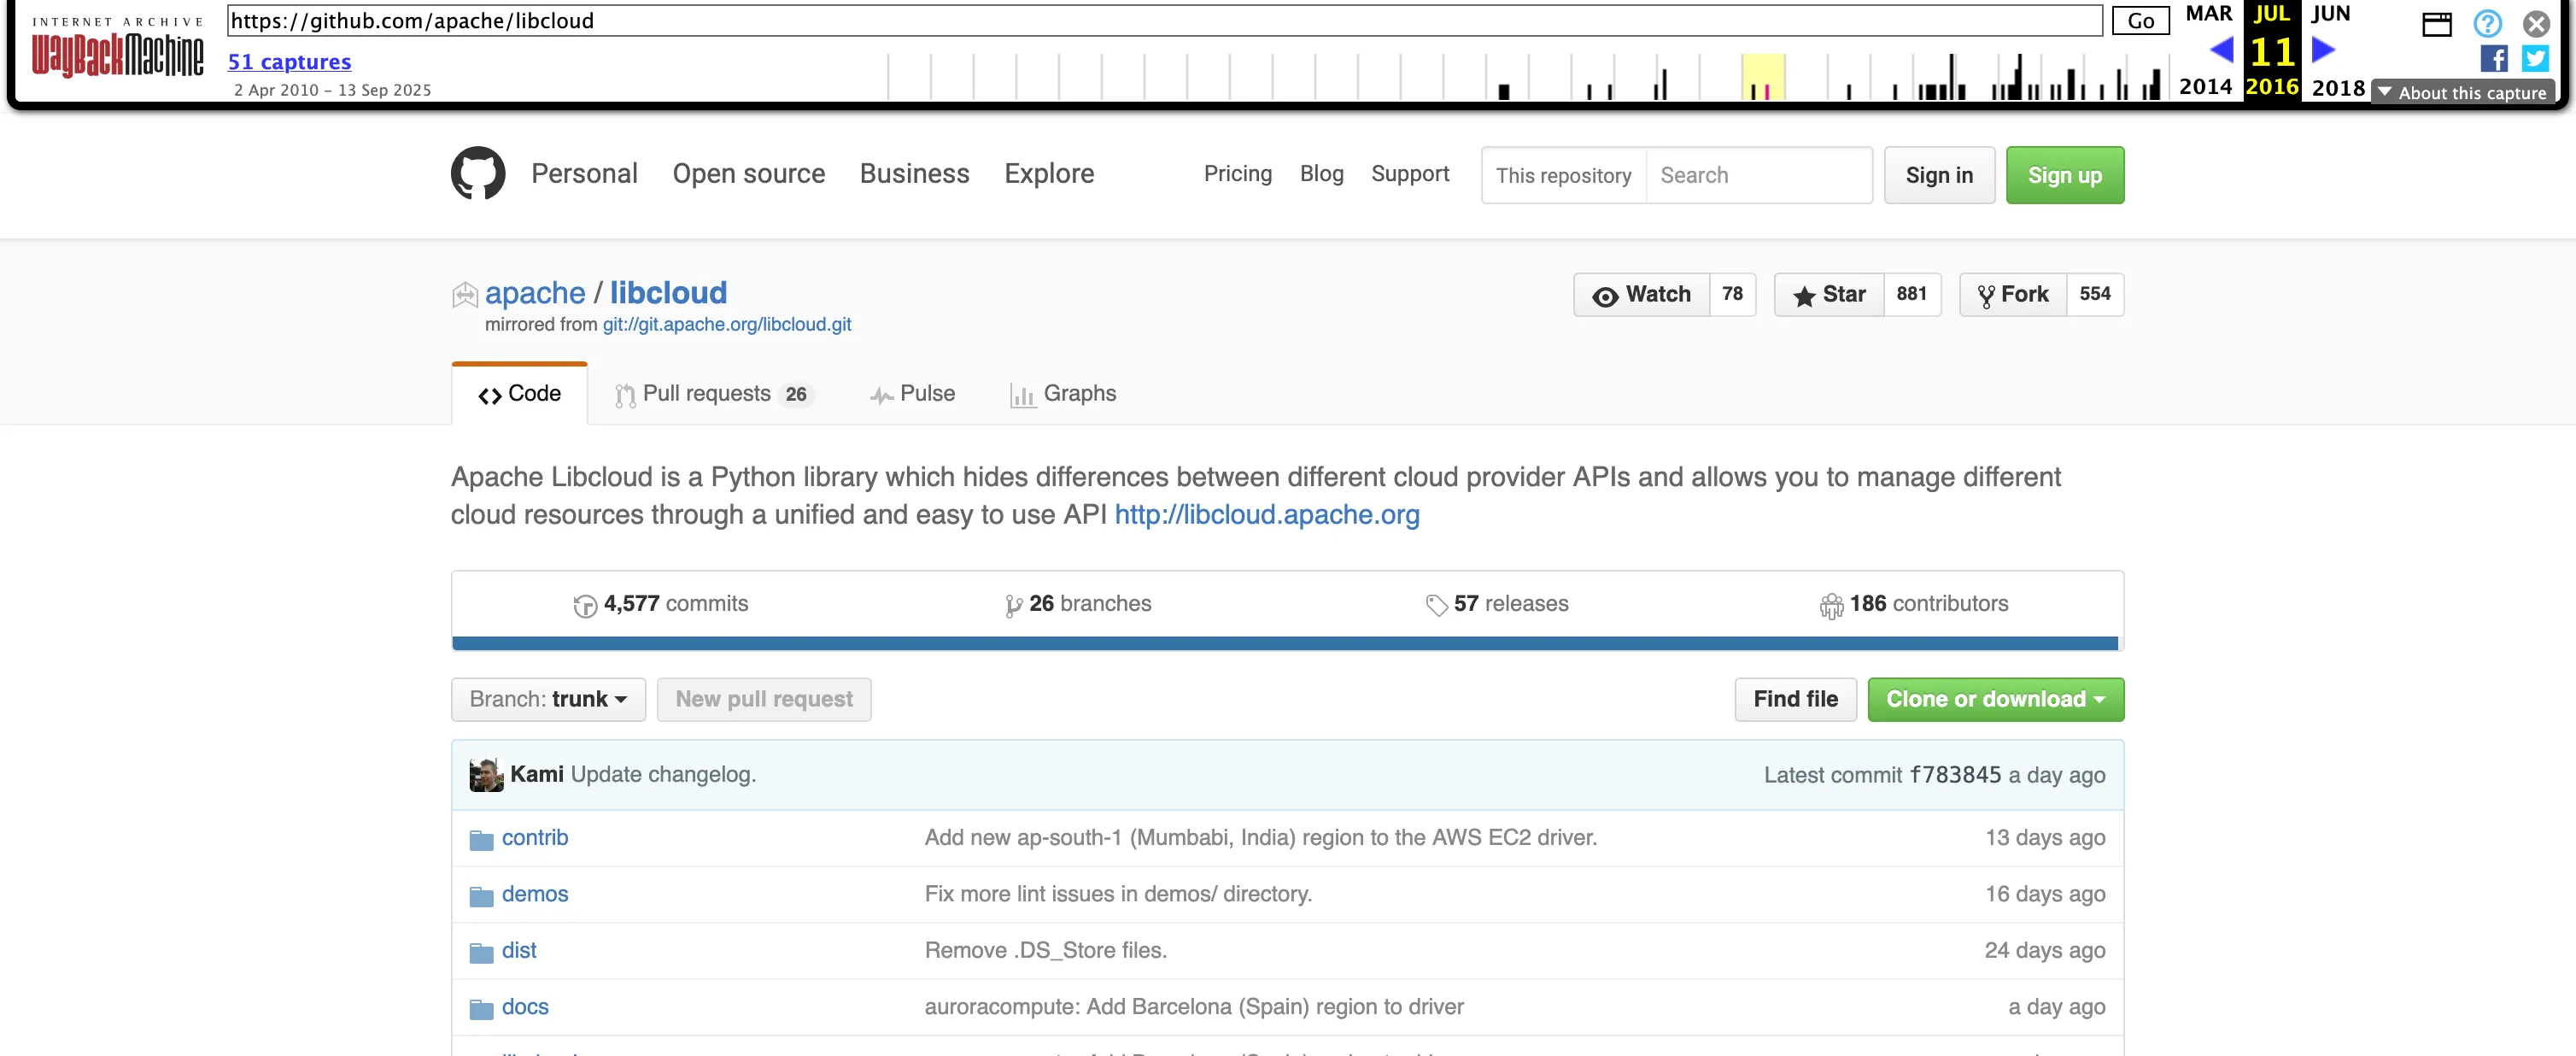Open Business in GitHub navigation
Viewport: 2576px width, 1056px height.
(x=915, y=174)
